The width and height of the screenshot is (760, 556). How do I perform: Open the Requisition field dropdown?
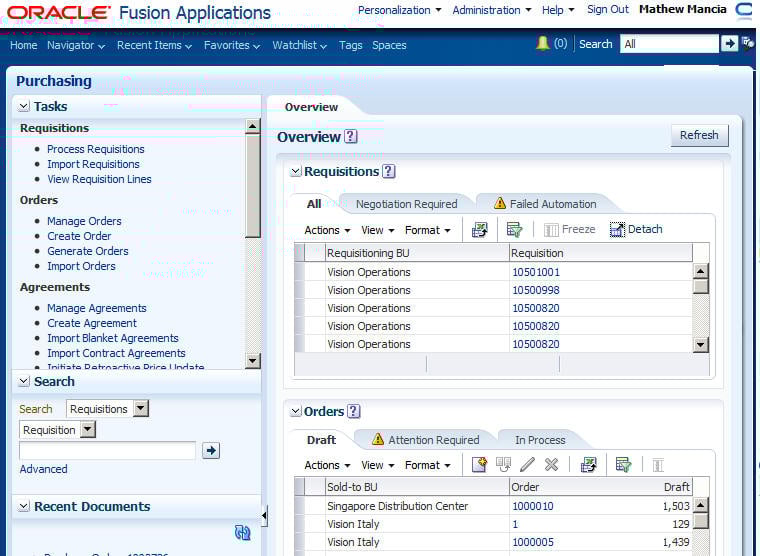pos(88,429)
